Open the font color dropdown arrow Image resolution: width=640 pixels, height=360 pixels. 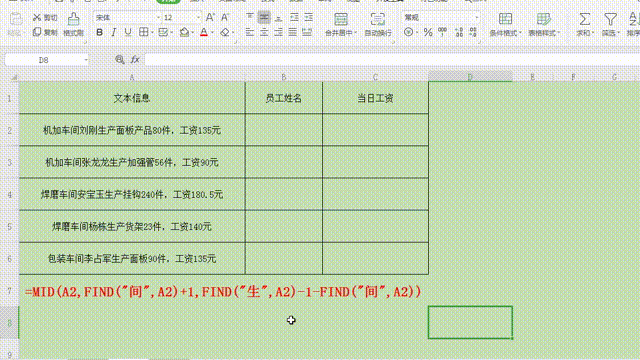212,33
